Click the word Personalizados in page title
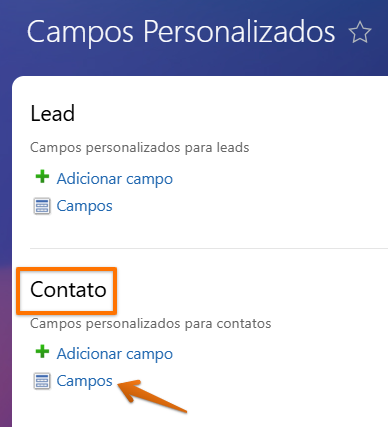This screenshot has height=427, width=388. (x=239, y=32)
